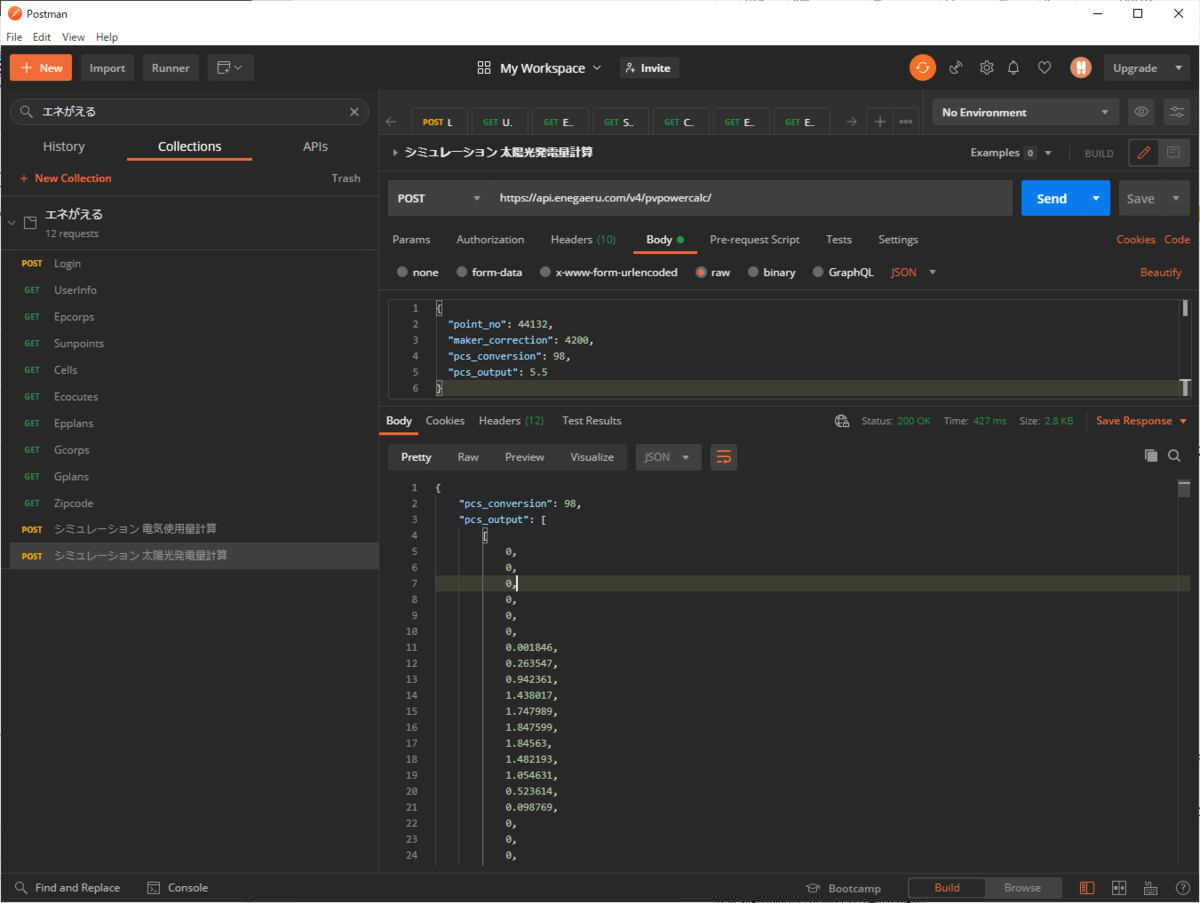
Task: Open the Login POST request
Action: tap(189, 263)
